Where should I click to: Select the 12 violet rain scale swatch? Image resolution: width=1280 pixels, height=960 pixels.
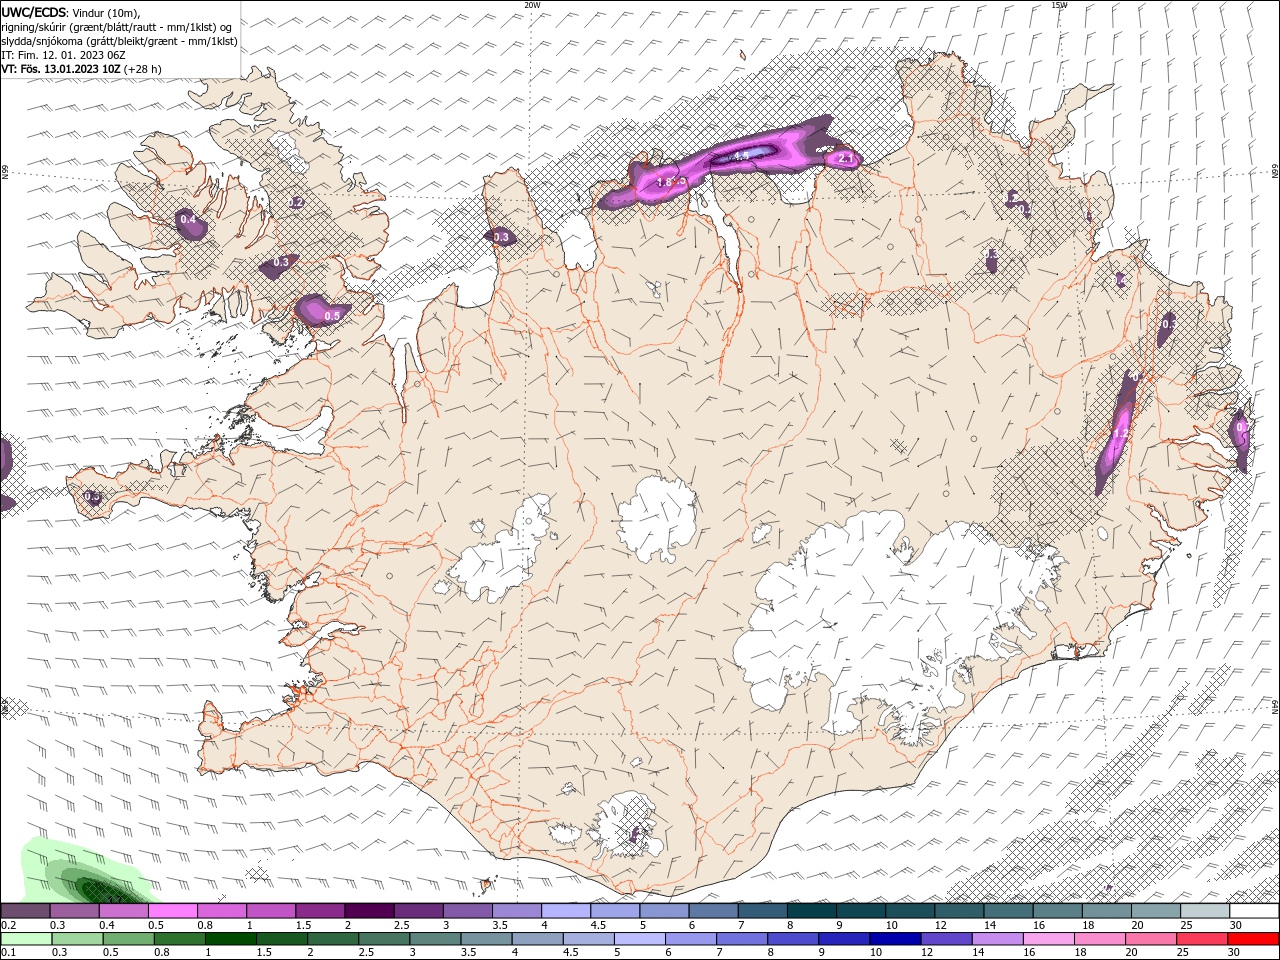[945, 939]
